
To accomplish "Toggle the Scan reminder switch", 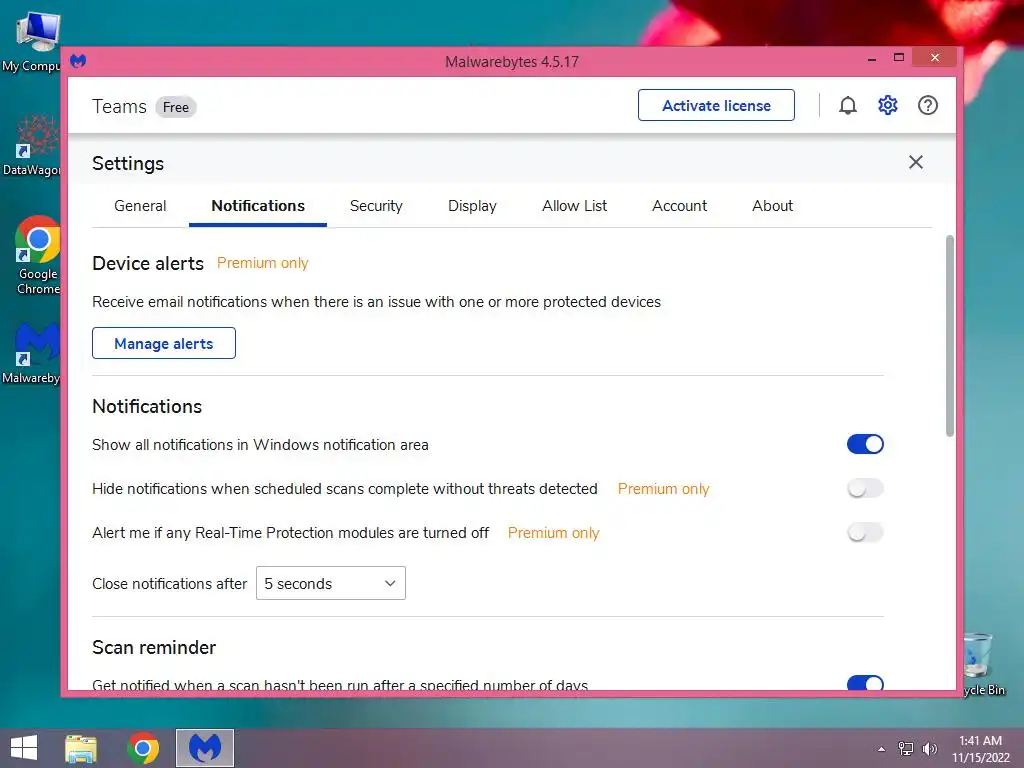I will 865,683.
